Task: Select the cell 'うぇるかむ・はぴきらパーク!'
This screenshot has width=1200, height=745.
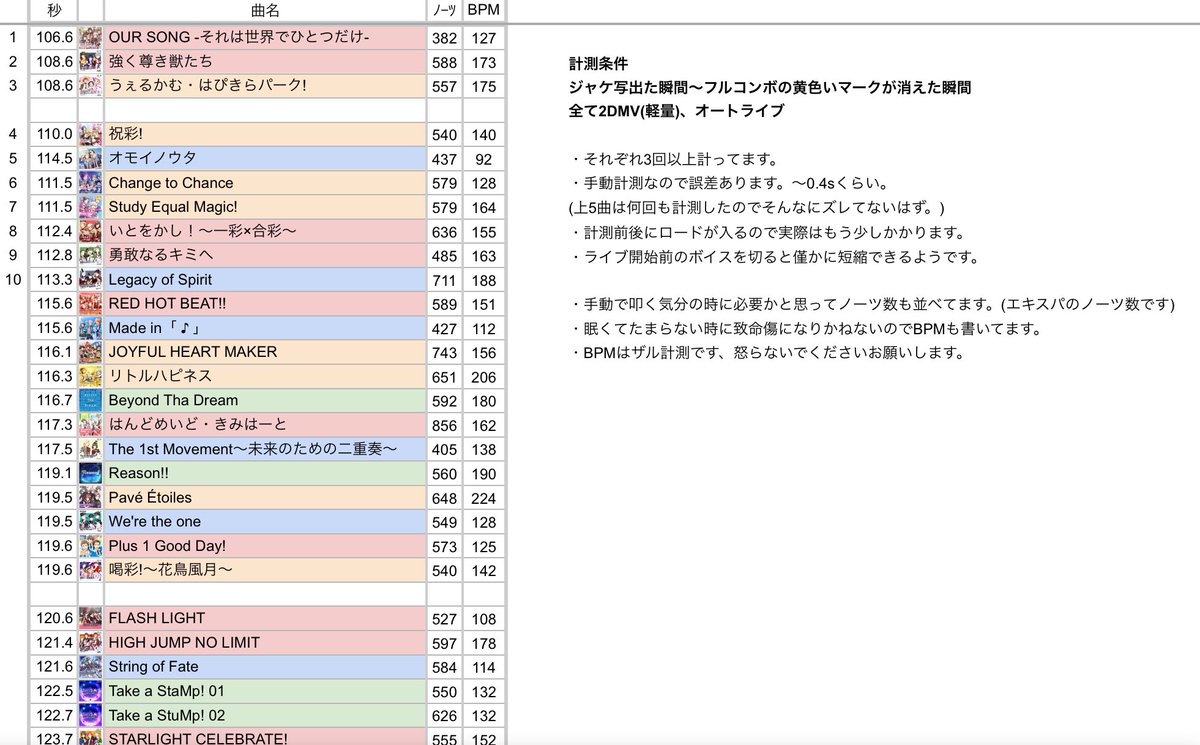Action: click(265, 86)
